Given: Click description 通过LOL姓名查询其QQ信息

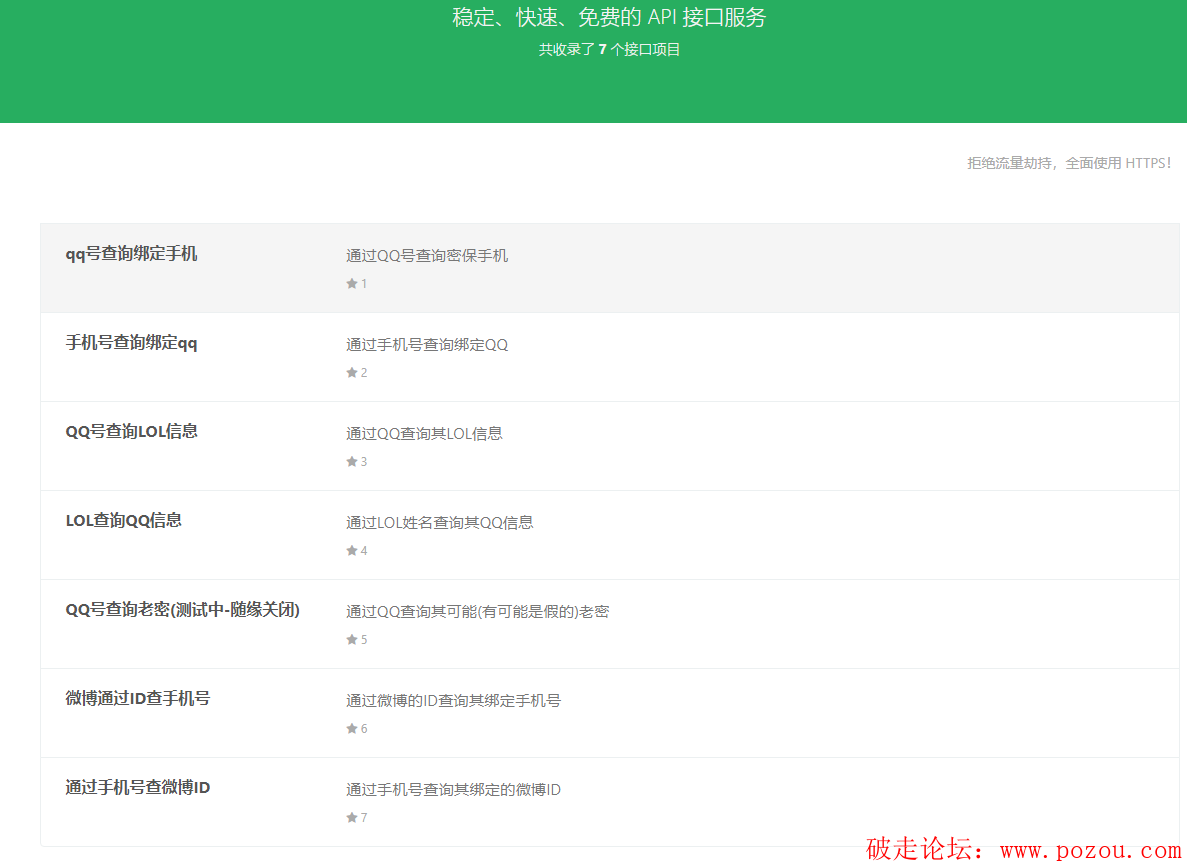Looking at the screenshot, I should [440, 523].
